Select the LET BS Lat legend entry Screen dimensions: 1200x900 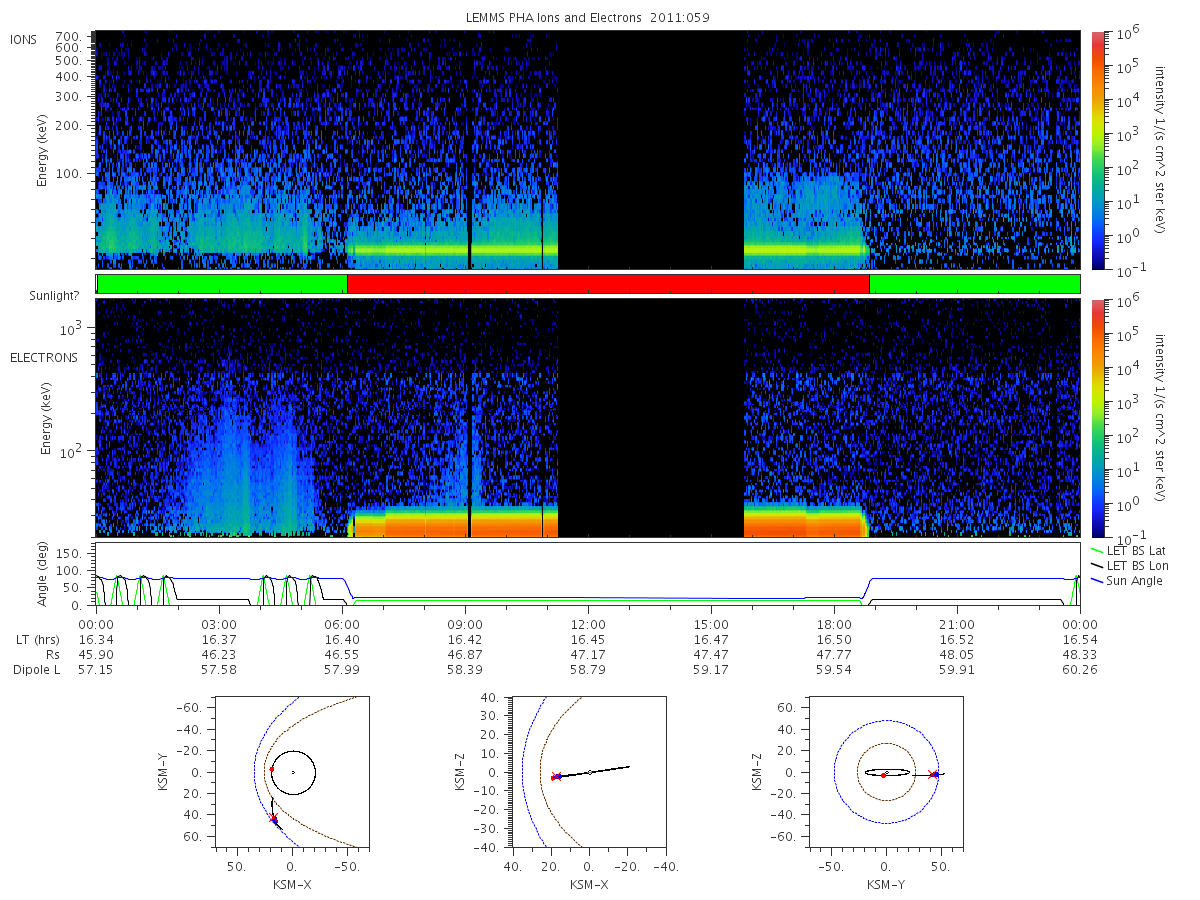coord(1130,551)
